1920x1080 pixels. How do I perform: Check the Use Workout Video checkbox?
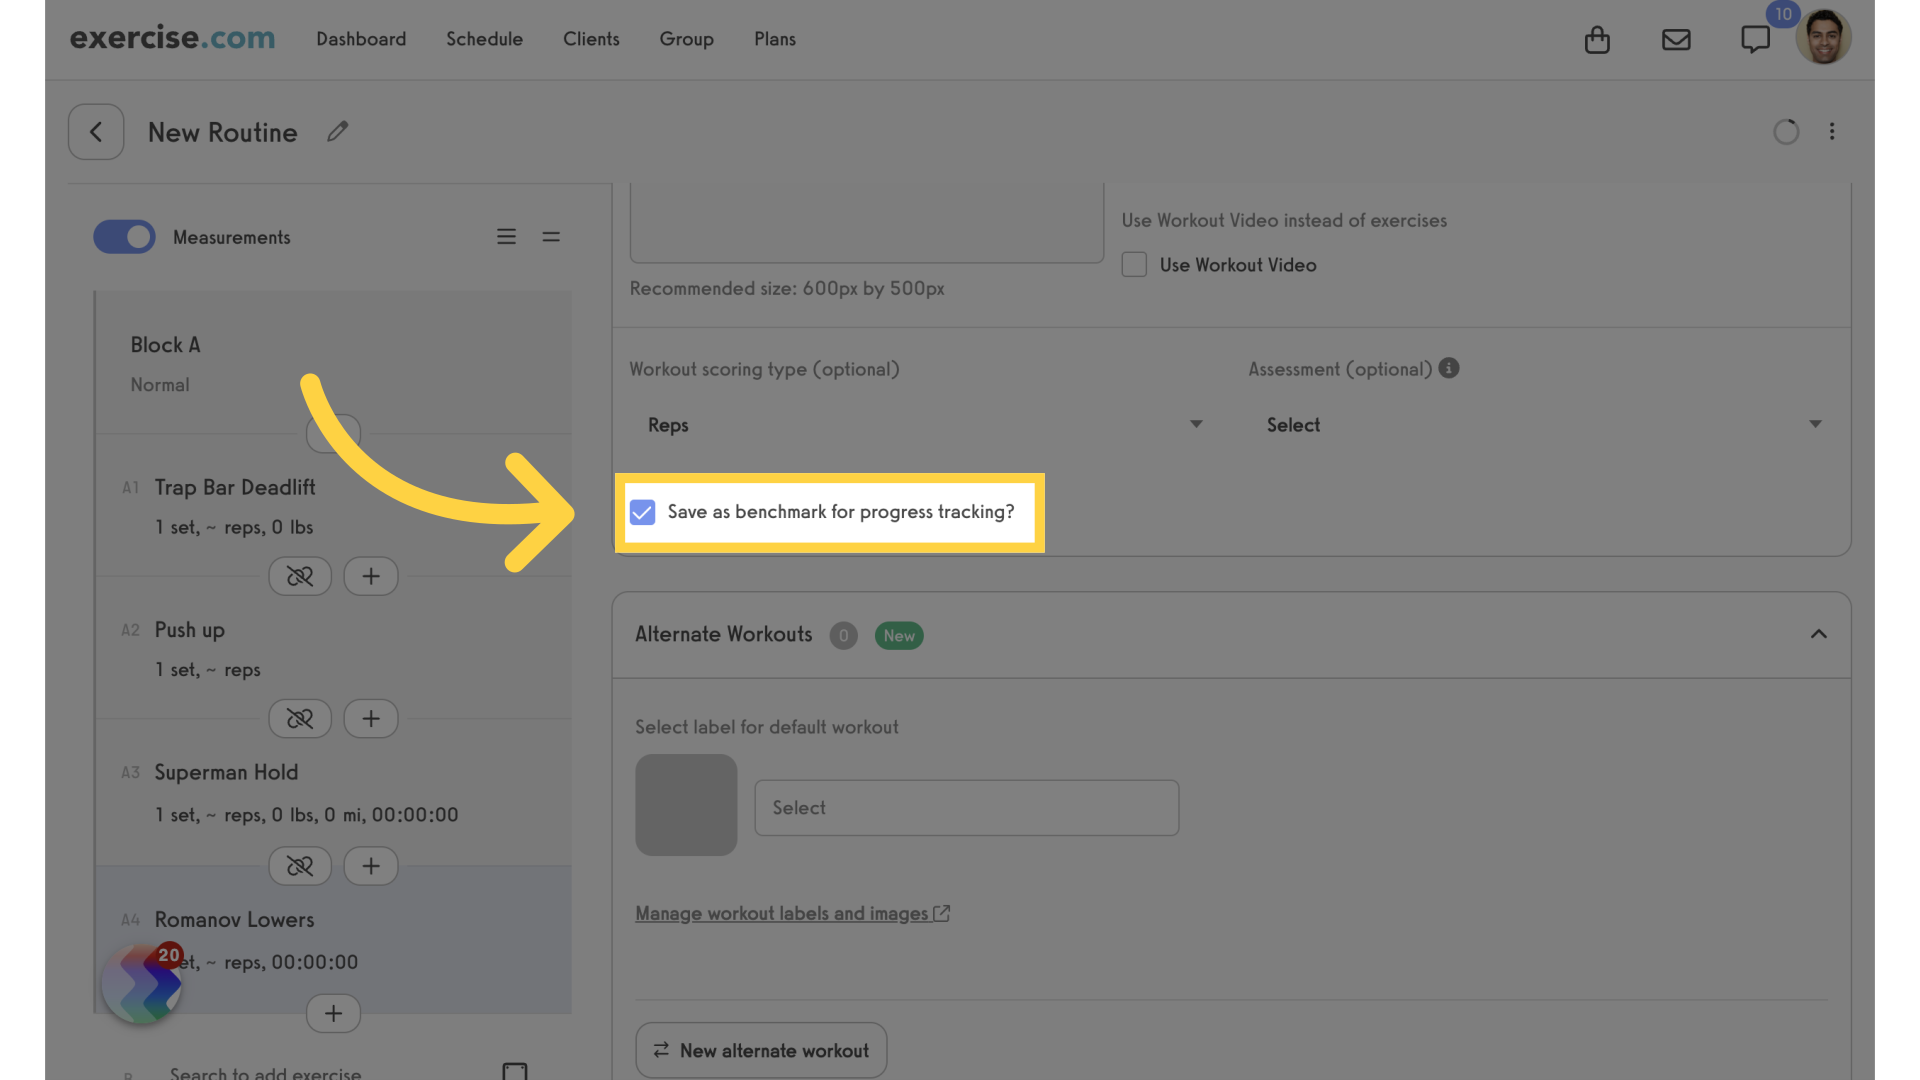click(1133, 265)
